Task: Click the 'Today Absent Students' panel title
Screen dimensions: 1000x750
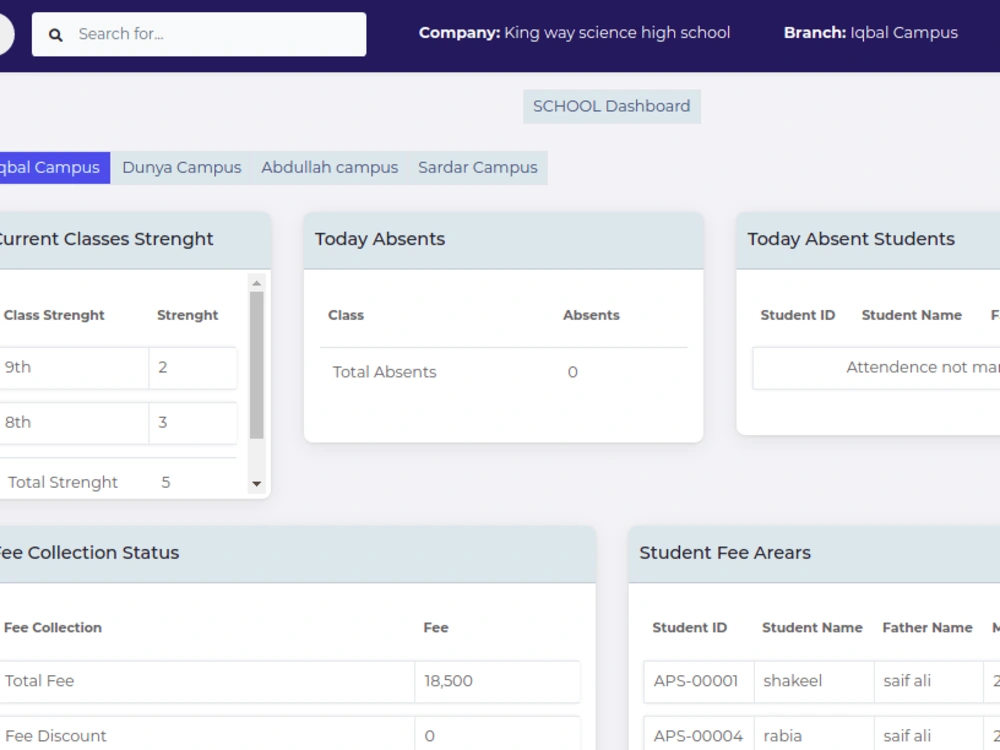Action: pyautogui.click(x=851, y=239)
